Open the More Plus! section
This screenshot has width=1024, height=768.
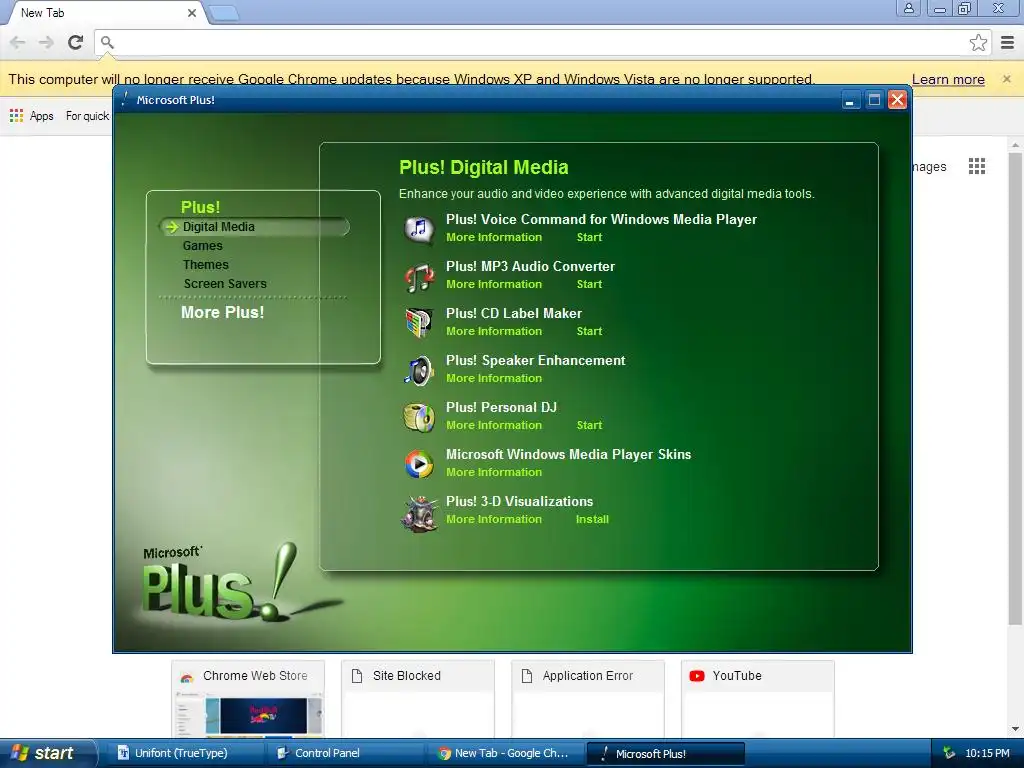tap(223, 312)
